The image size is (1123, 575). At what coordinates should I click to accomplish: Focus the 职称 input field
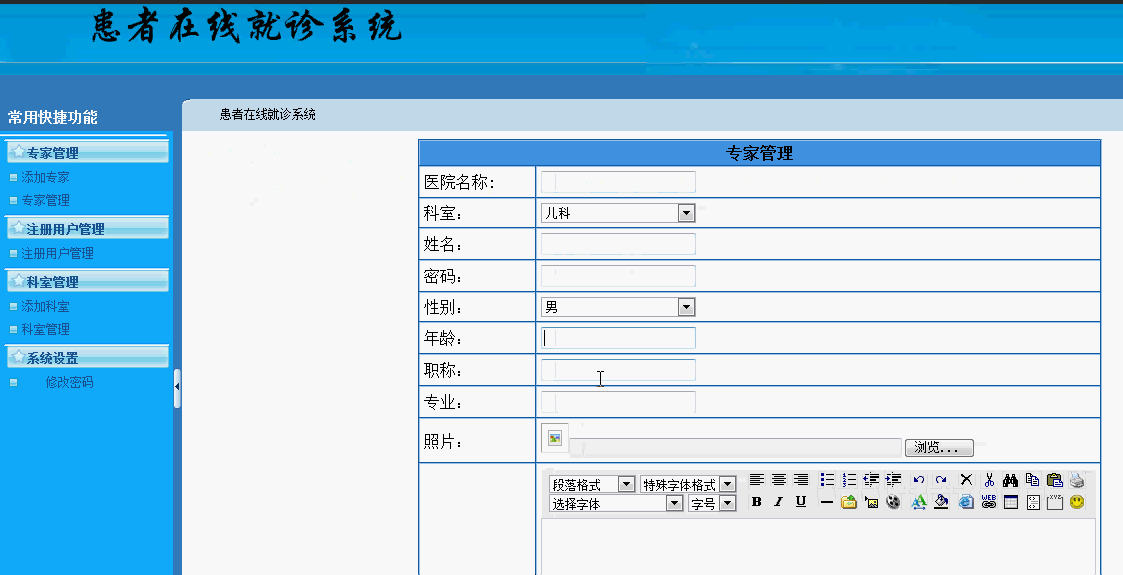pos(618,369)
